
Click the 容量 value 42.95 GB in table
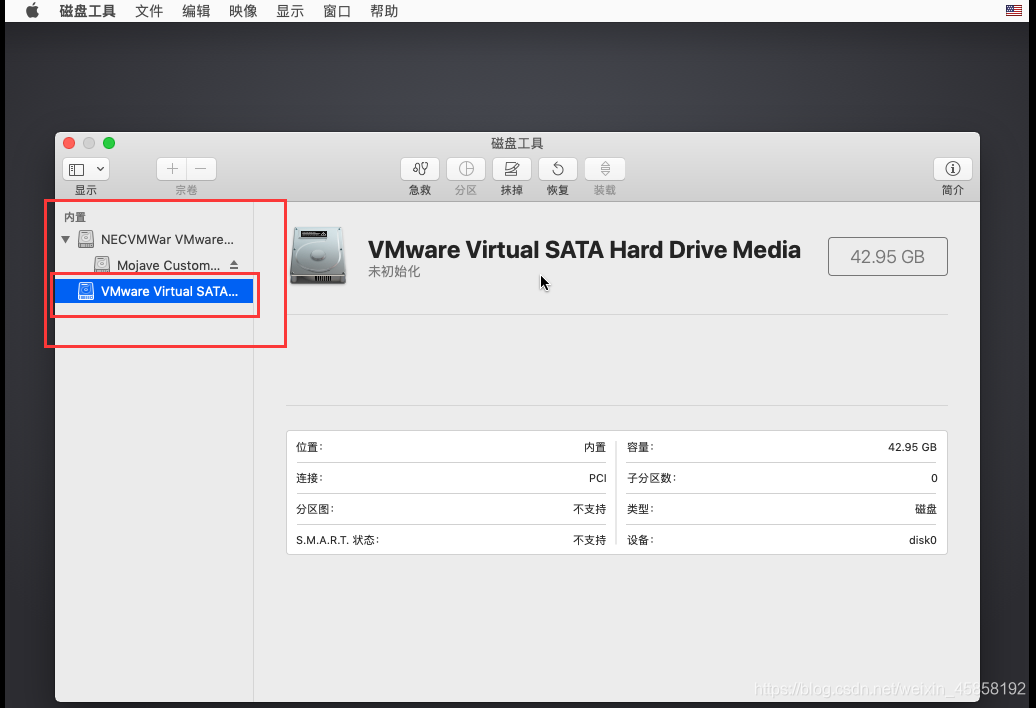point(912,447)
